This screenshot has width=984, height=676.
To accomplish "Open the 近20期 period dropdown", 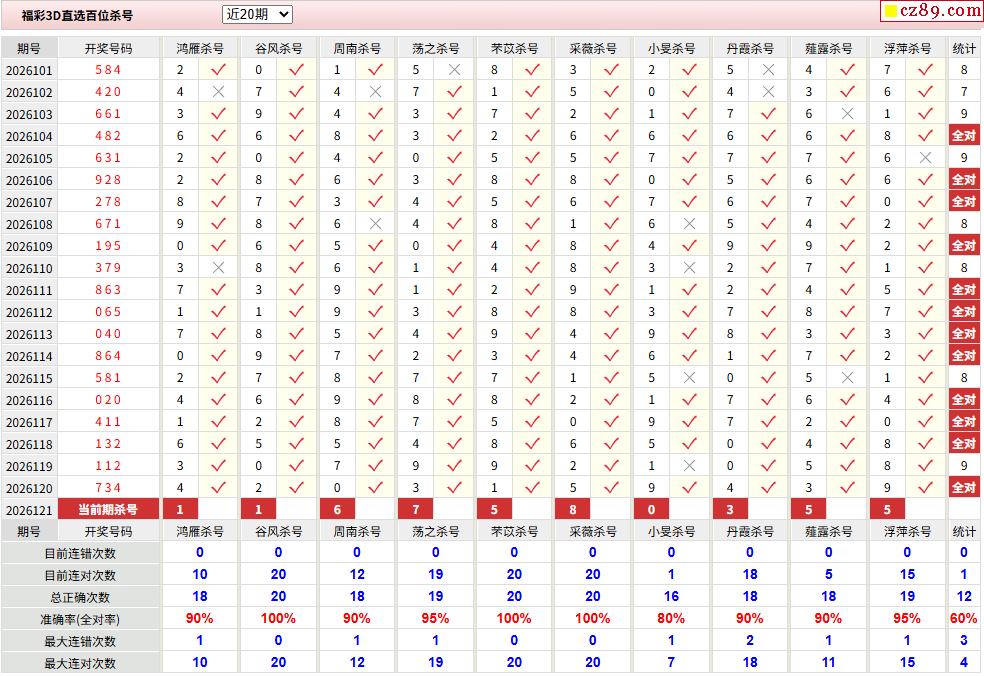I will tap(257, 14).
